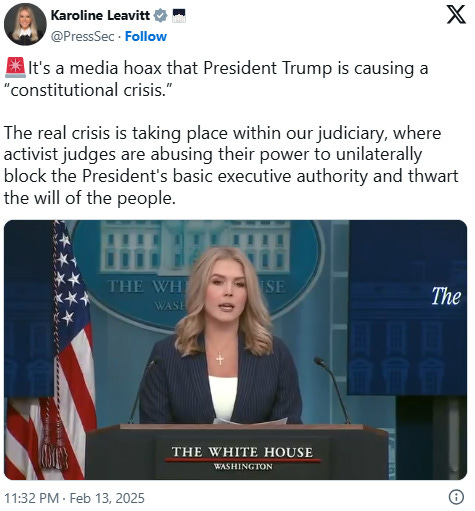Open Karoline Leavitt display name profile
475x511 pixels.
100,15
